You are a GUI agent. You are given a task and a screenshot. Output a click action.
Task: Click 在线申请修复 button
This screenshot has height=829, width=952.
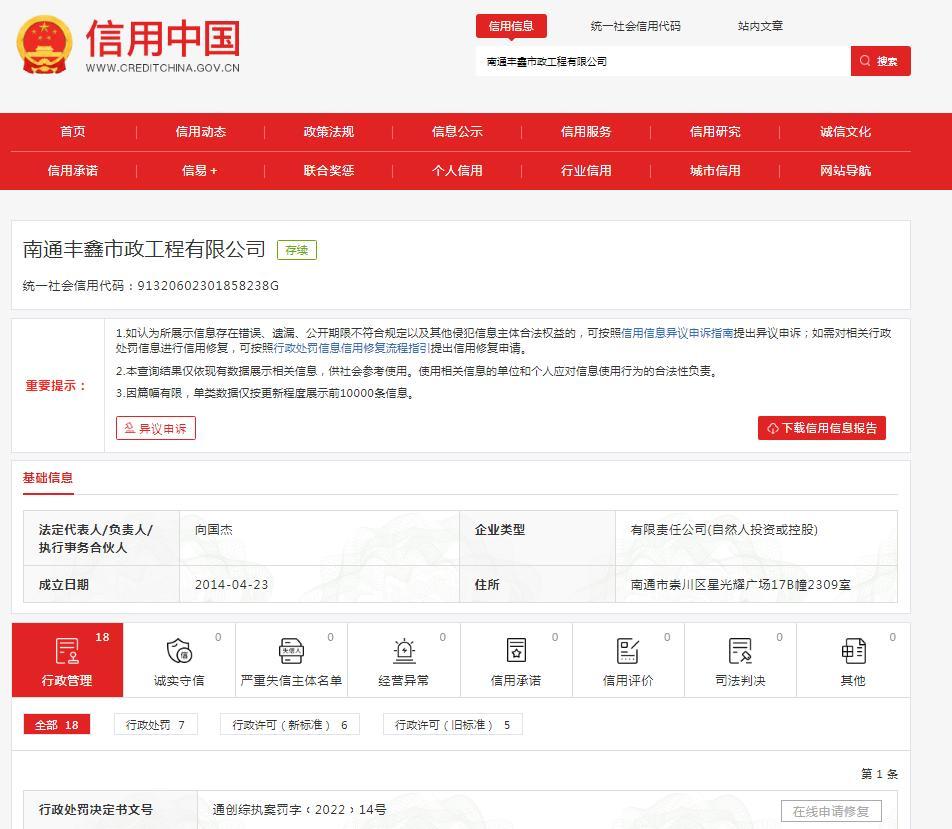(831, 811)
